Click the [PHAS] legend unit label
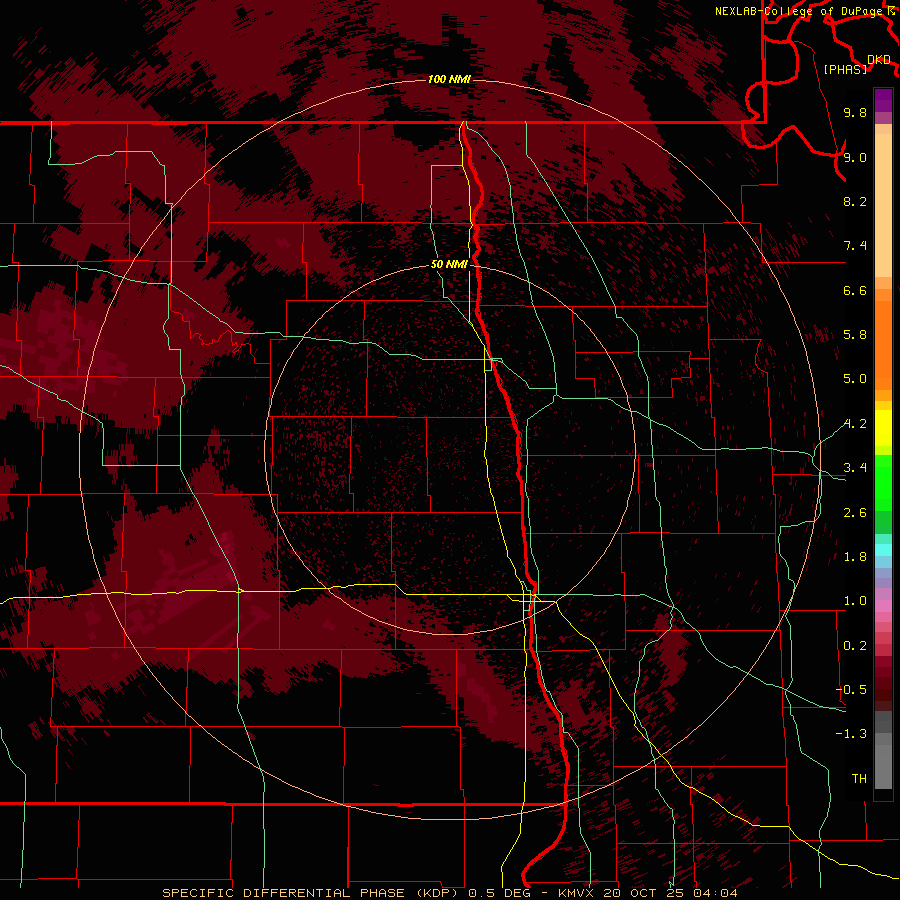The width and height of the screenshot is (900, 900). pos(845,69)
